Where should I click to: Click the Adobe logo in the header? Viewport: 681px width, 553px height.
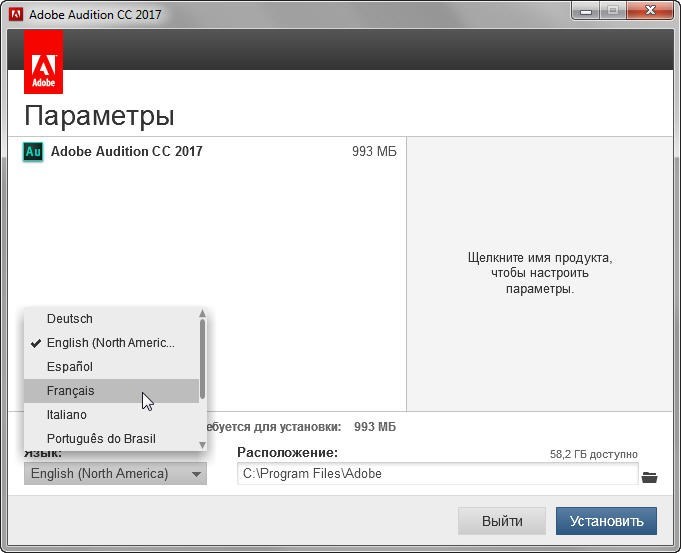43,62
